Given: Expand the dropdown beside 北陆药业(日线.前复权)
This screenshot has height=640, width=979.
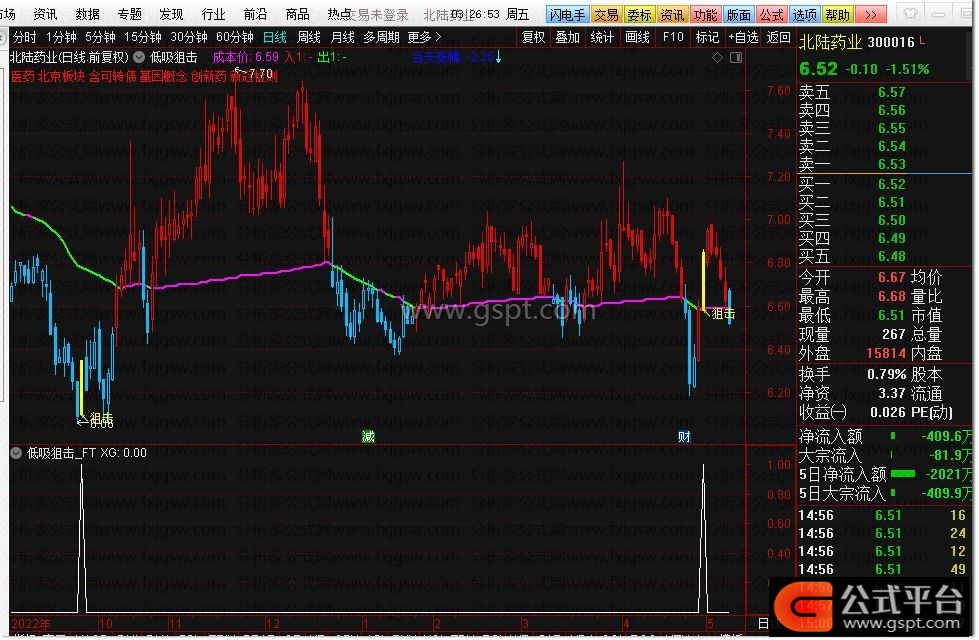Looking at the screenshot, I should coord(139,57).
